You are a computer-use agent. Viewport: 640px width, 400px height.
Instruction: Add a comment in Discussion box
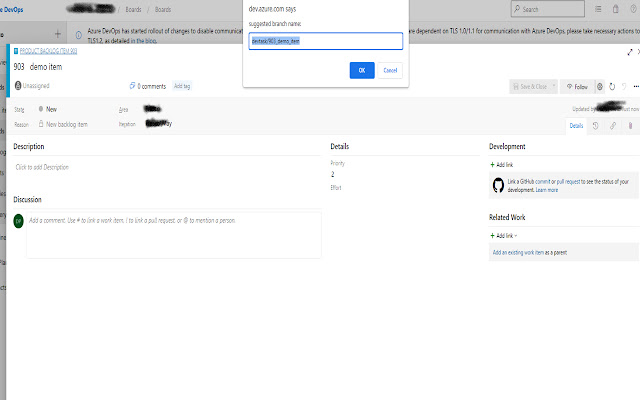tap(174, 235)
